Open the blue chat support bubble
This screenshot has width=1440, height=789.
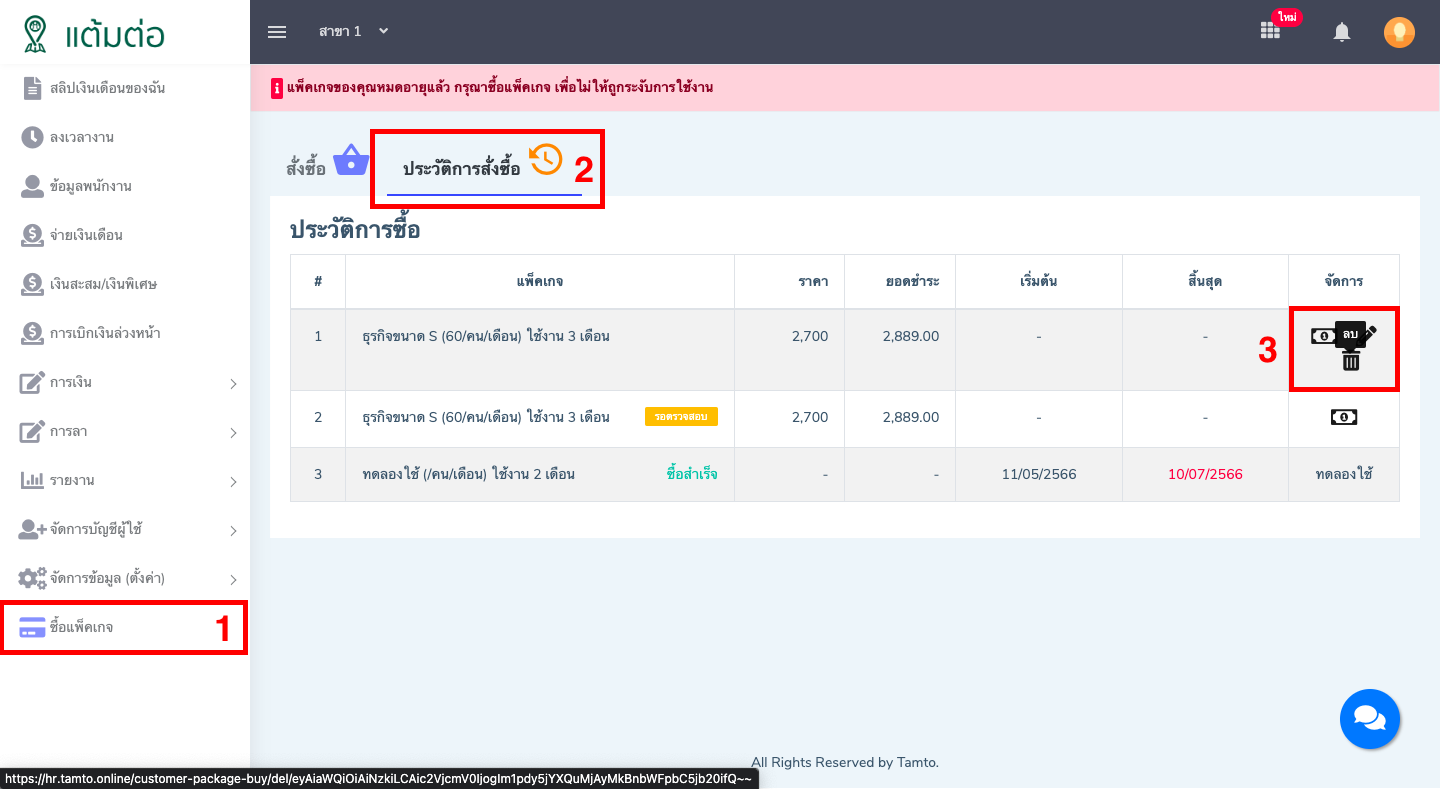click(1369, 718)
